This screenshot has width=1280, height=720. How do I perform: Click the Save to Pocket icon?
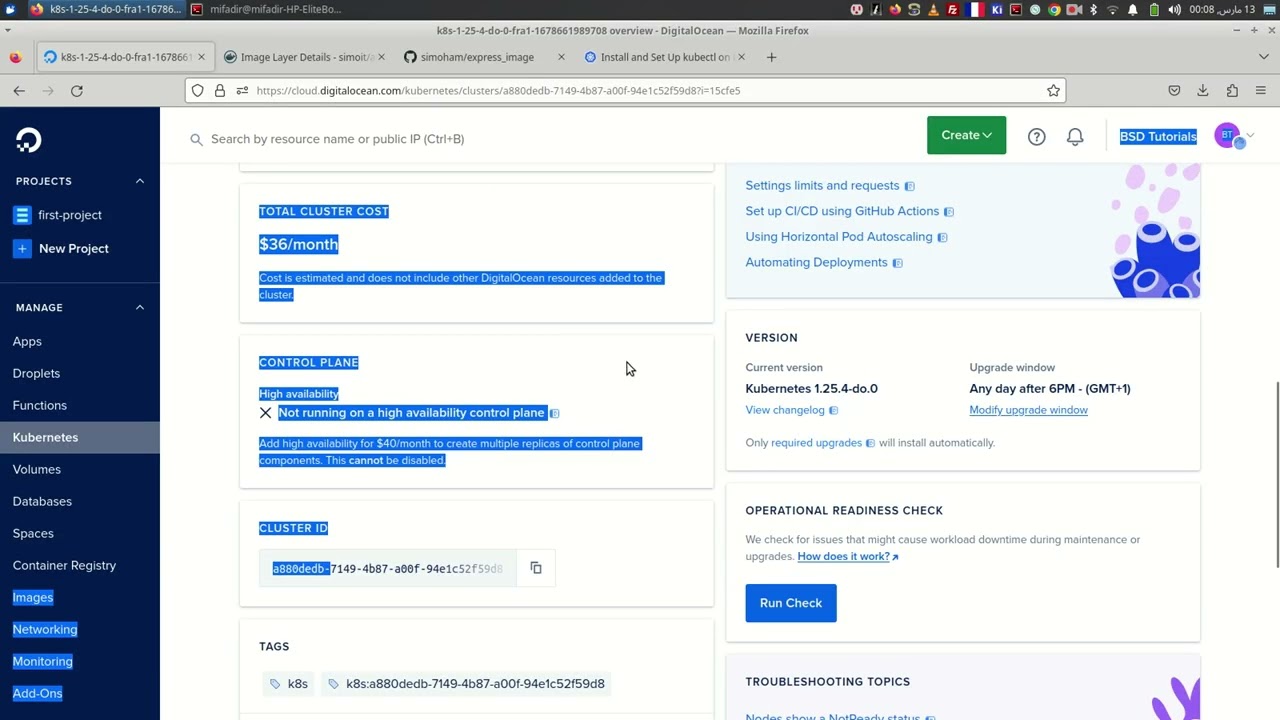pos(1174,90)
